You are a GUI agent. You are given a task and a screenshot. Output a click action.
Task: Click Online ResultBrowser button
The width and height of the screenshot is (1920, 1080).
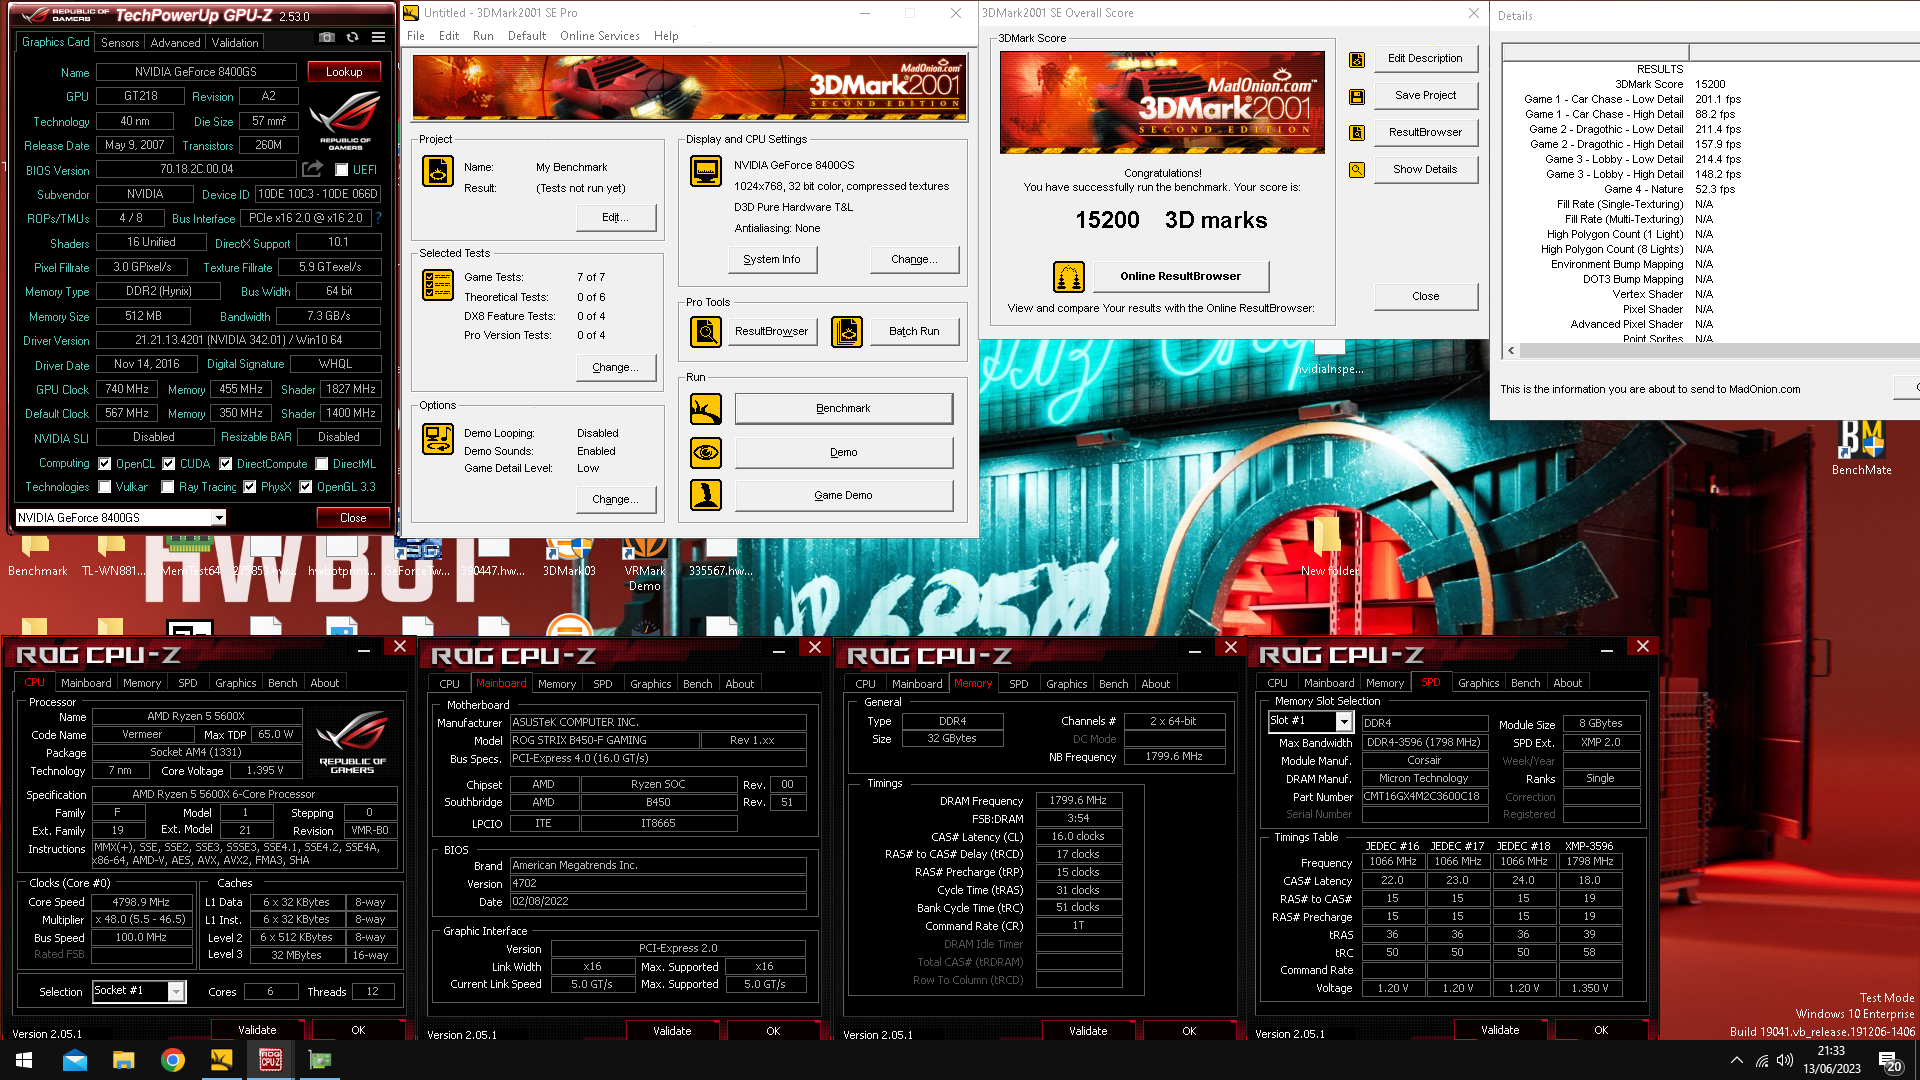pyautogui.click(x=1180, y=276)
